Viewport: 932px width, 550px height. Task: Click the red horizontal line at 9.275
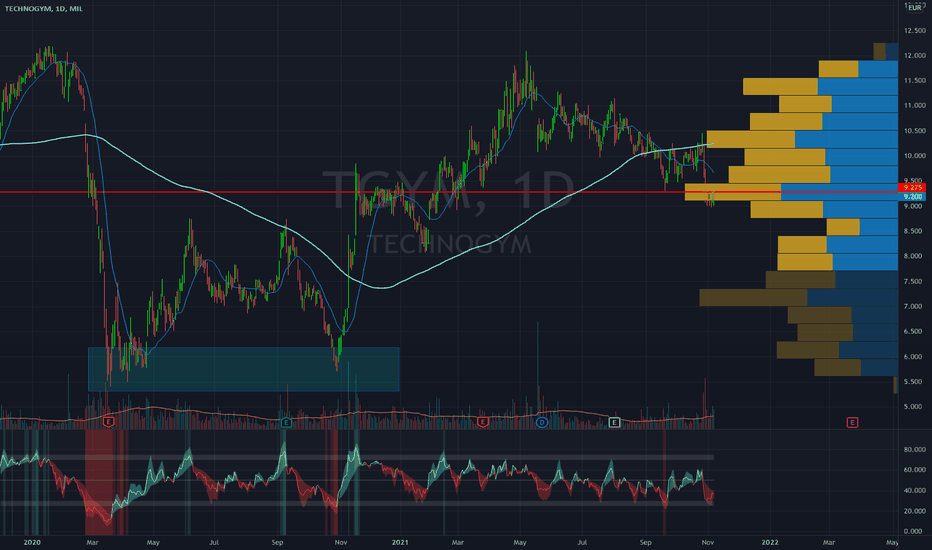pos(449,192)
